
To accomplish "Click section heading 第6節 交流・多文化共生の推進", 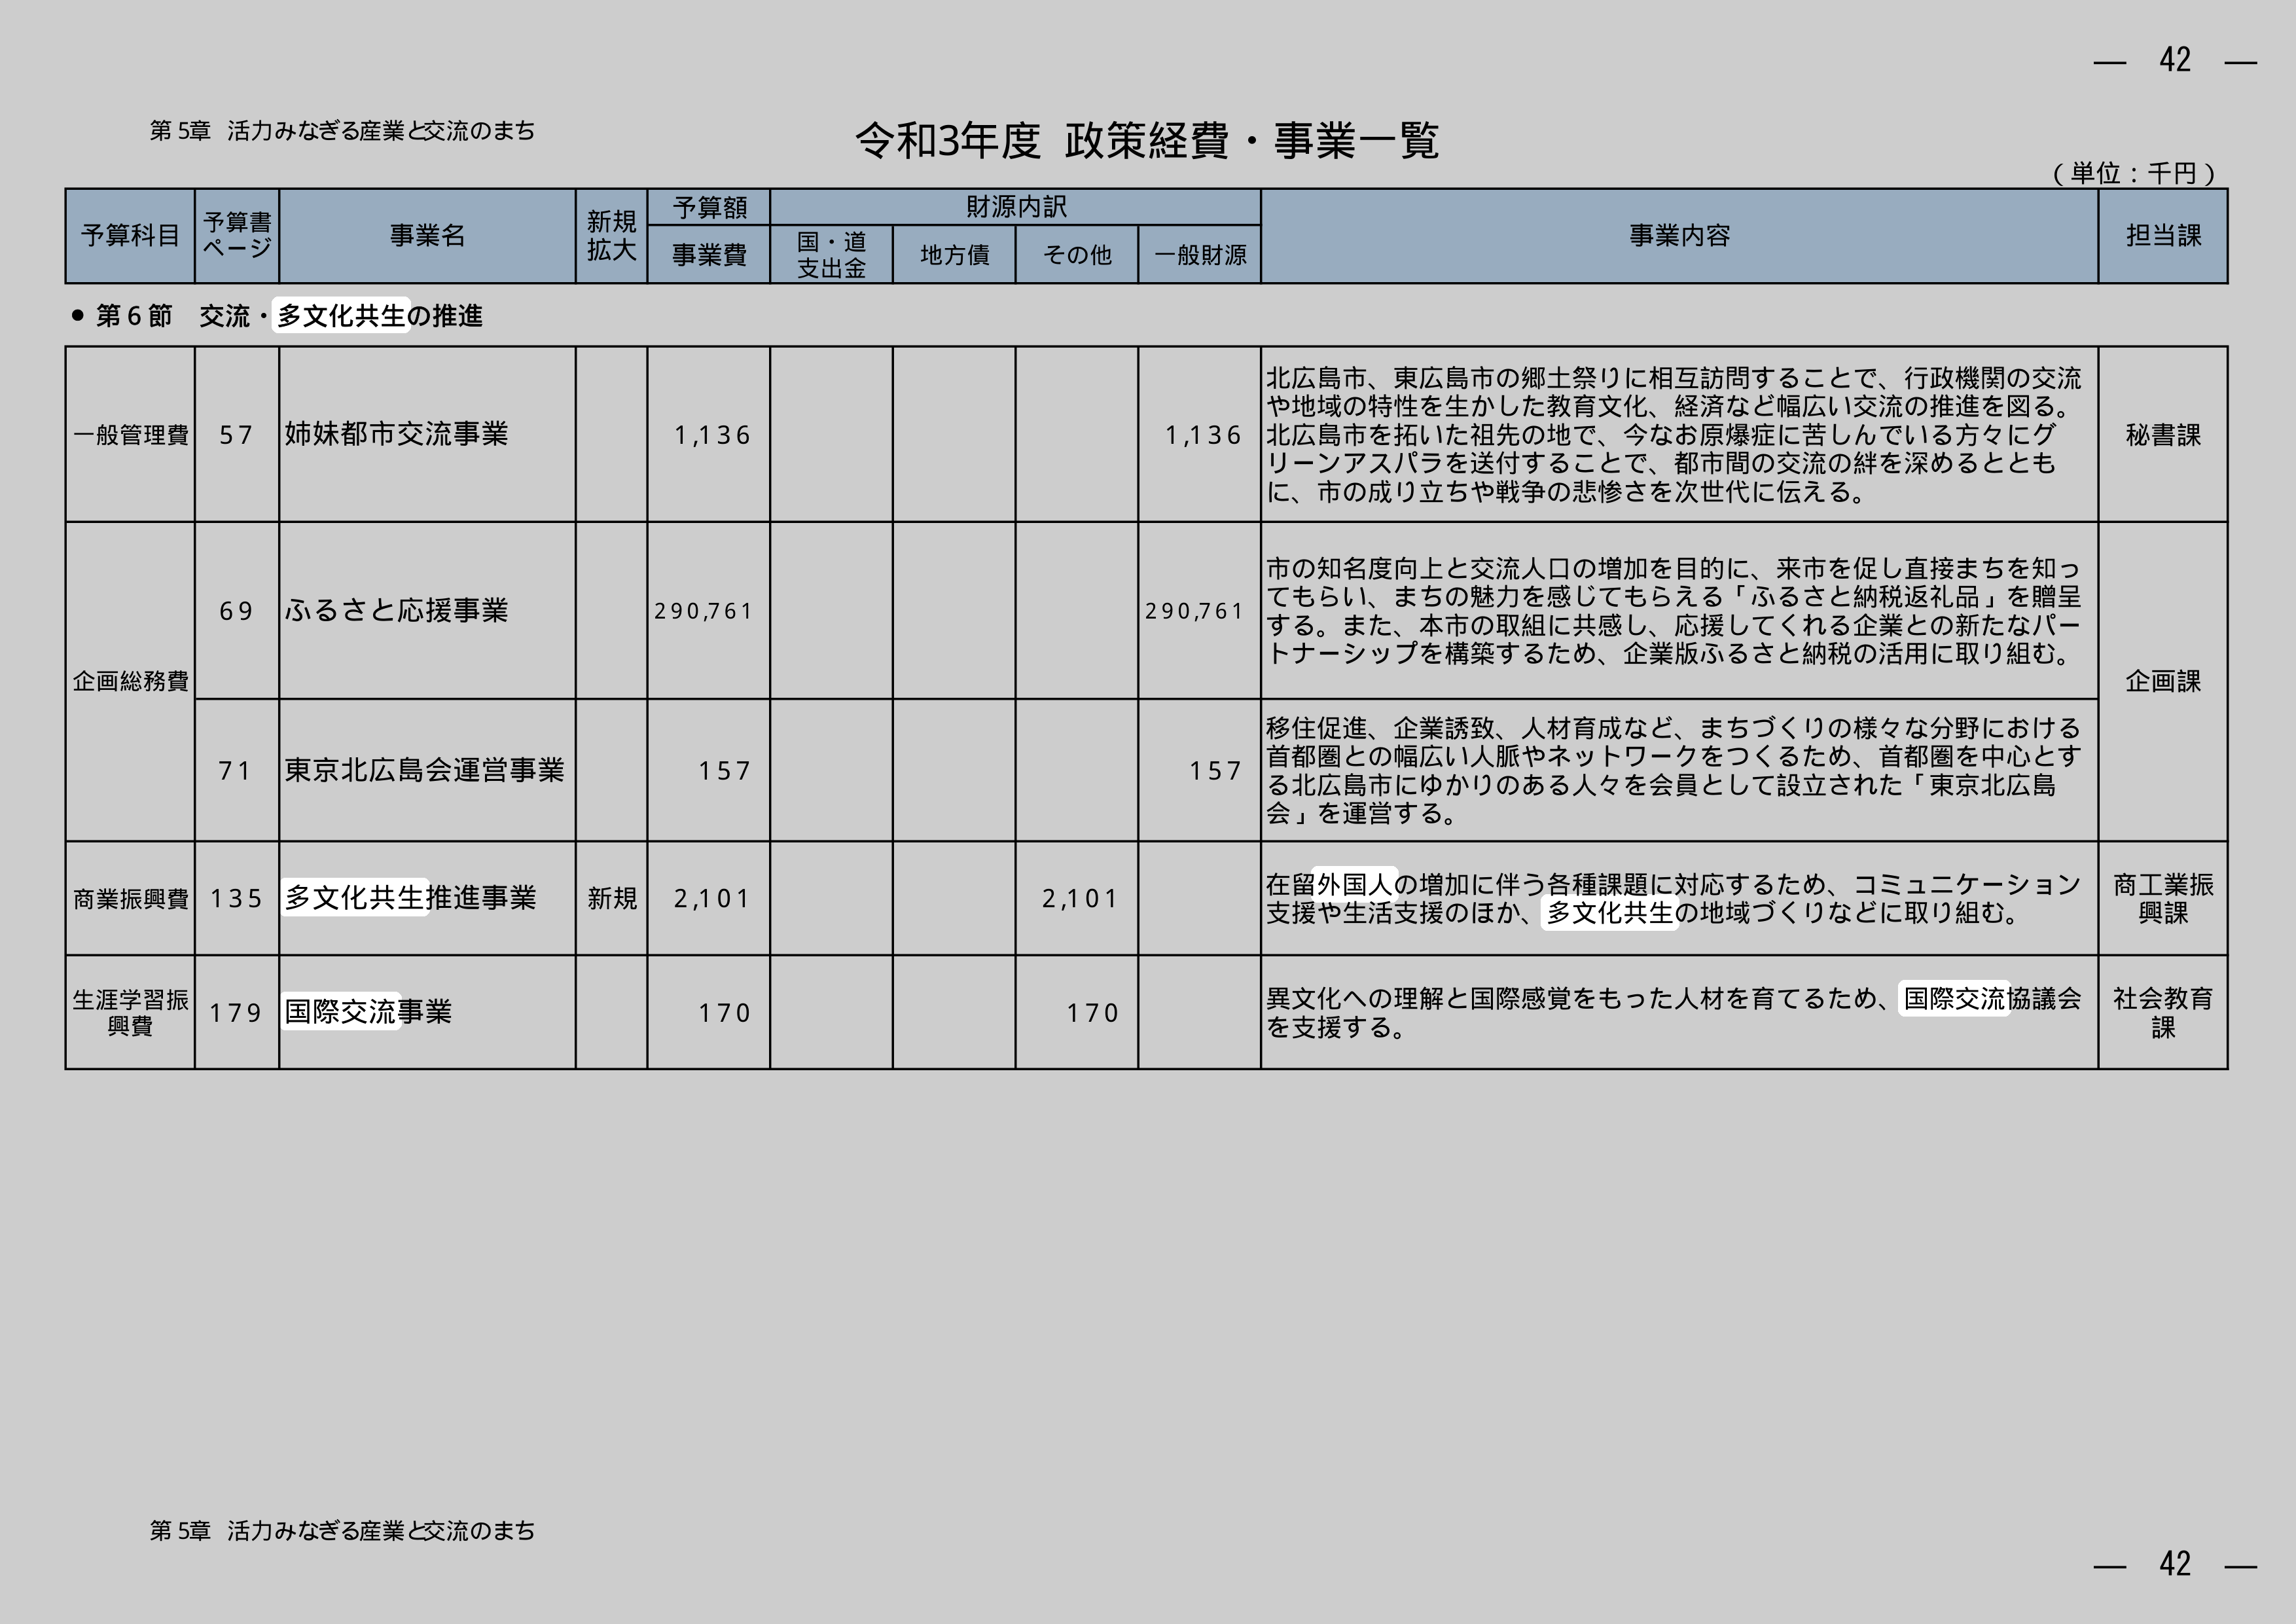I will (x=278, y=316).
